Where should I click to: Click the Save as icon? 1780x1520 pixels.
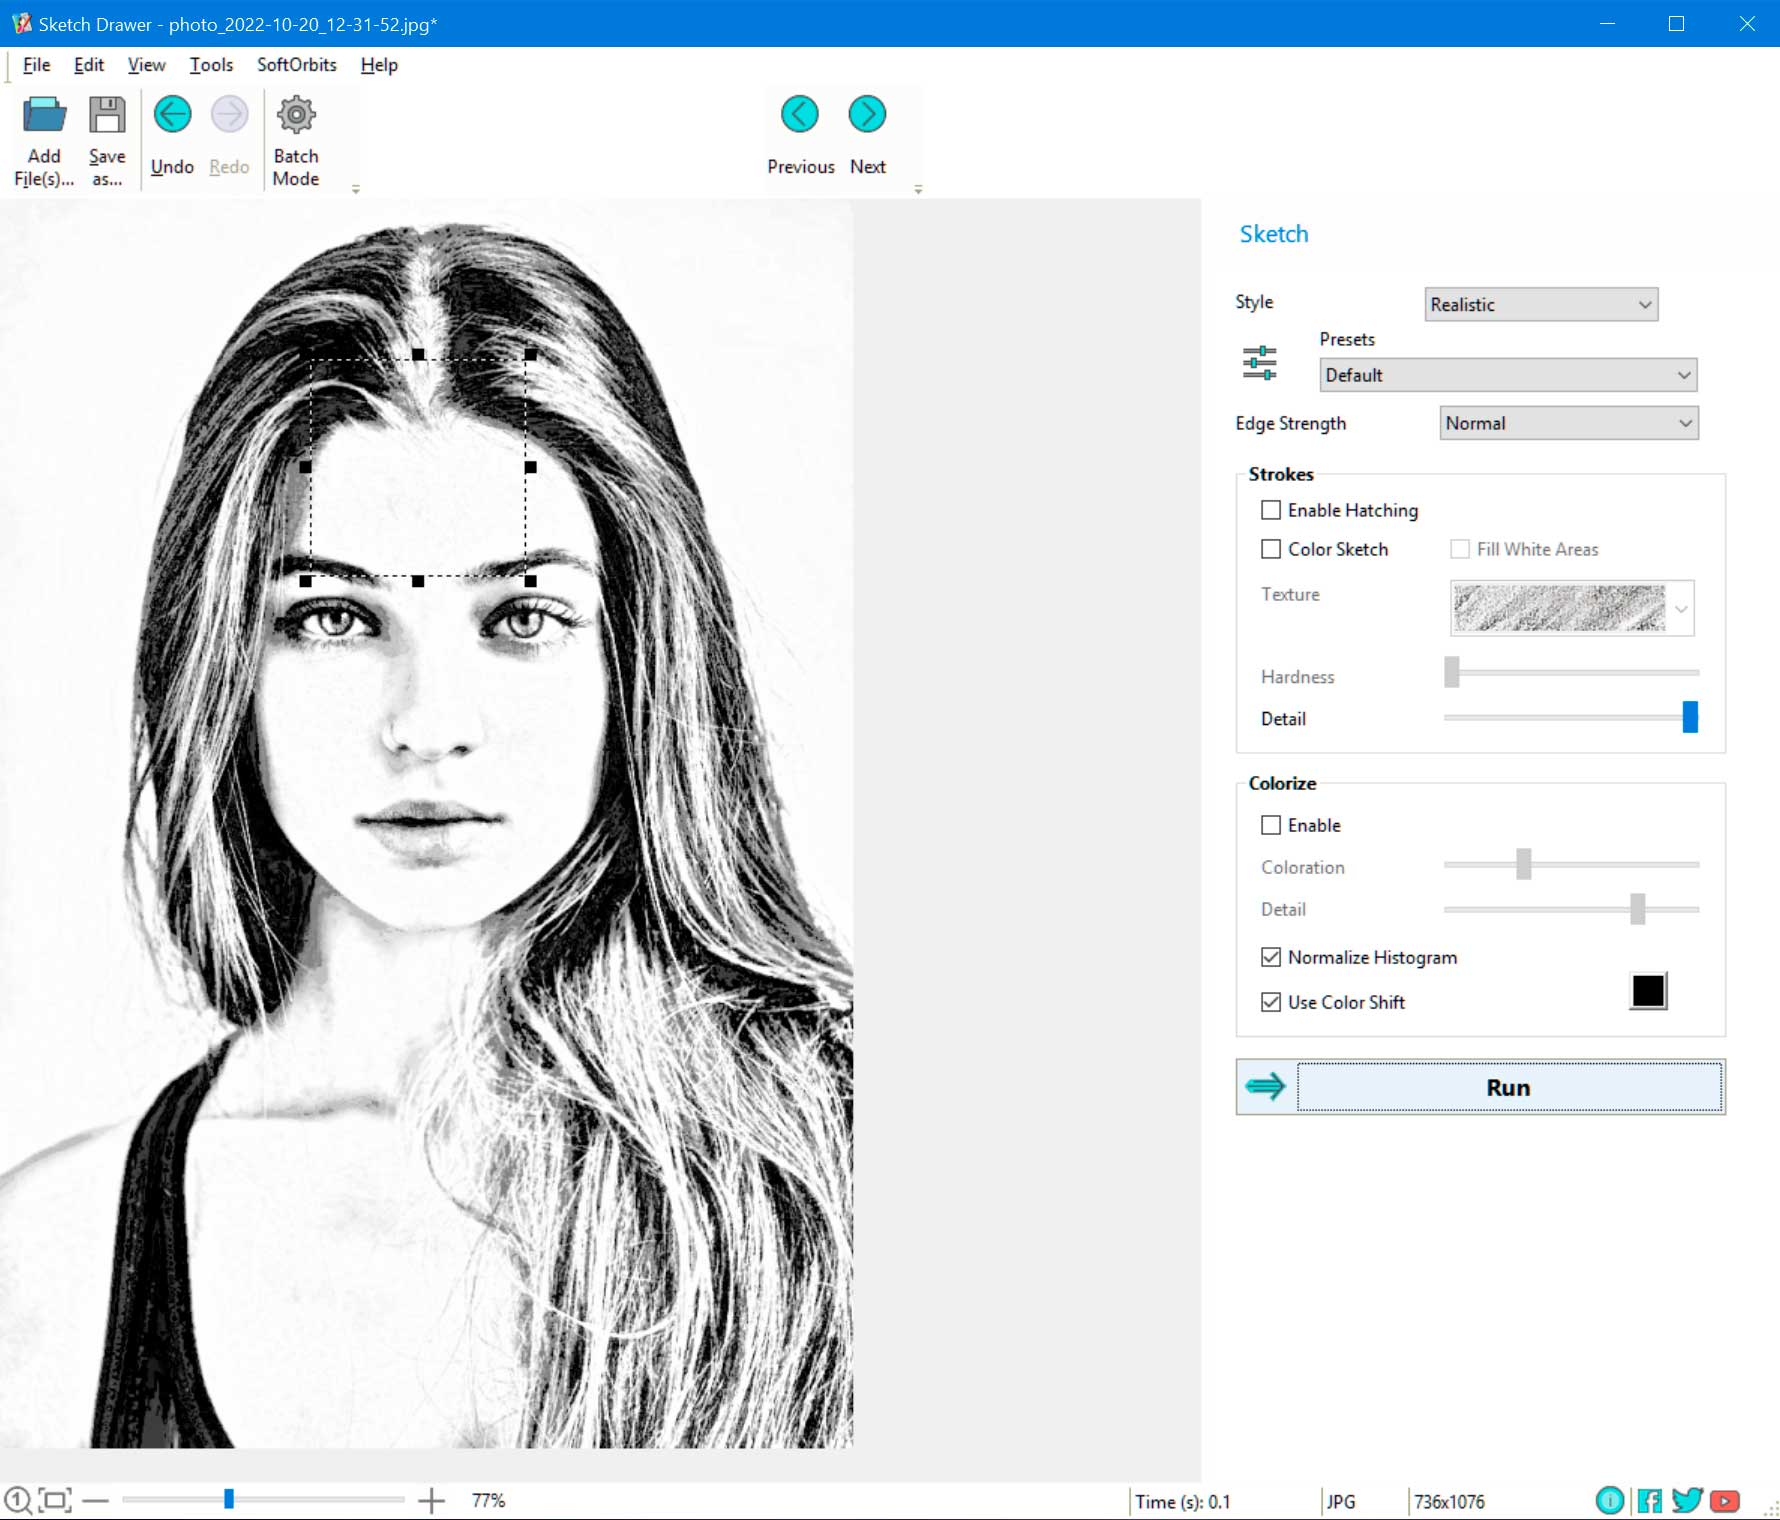click(106, 113)
